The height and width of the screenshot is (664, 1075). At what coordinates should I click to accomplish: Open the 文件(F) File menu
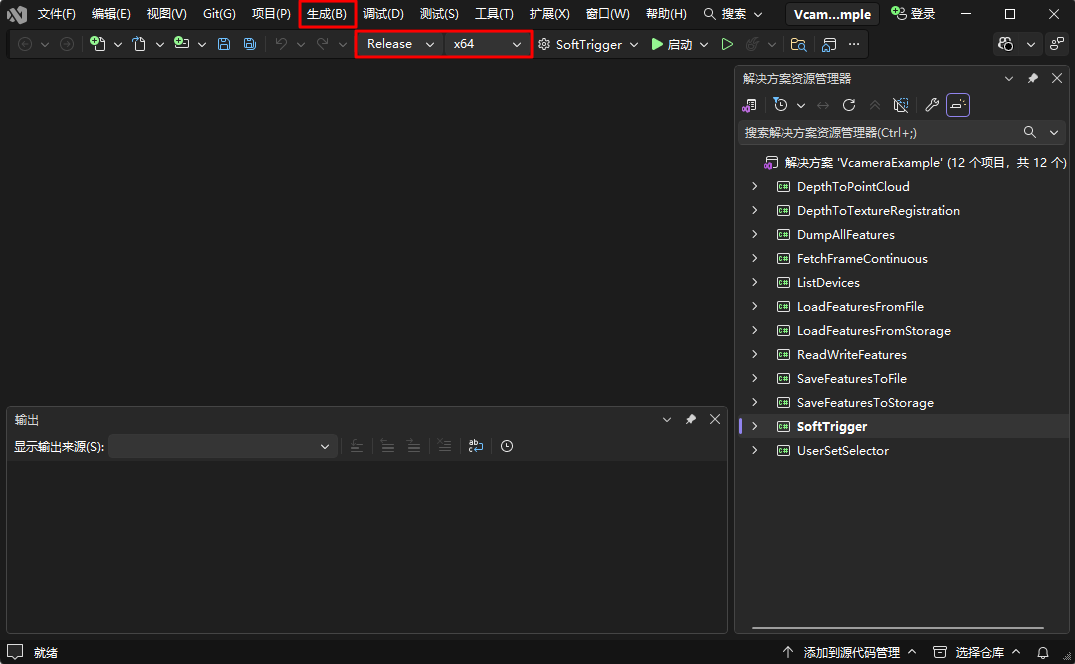coord(56,14)
